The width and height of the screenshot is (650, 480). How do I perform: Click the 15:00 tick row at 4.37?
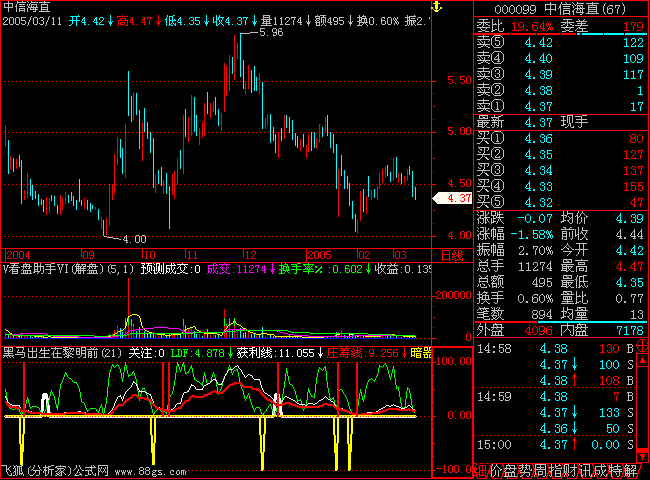tap(556, 445)
